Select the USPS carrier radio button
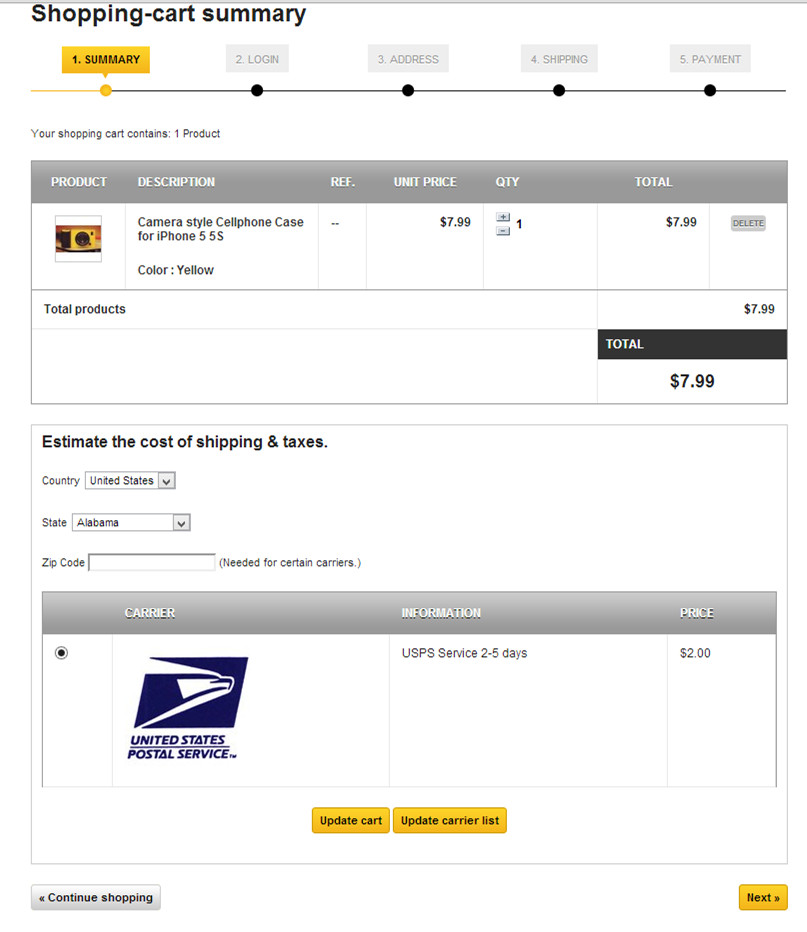 (x=61, y=653)
